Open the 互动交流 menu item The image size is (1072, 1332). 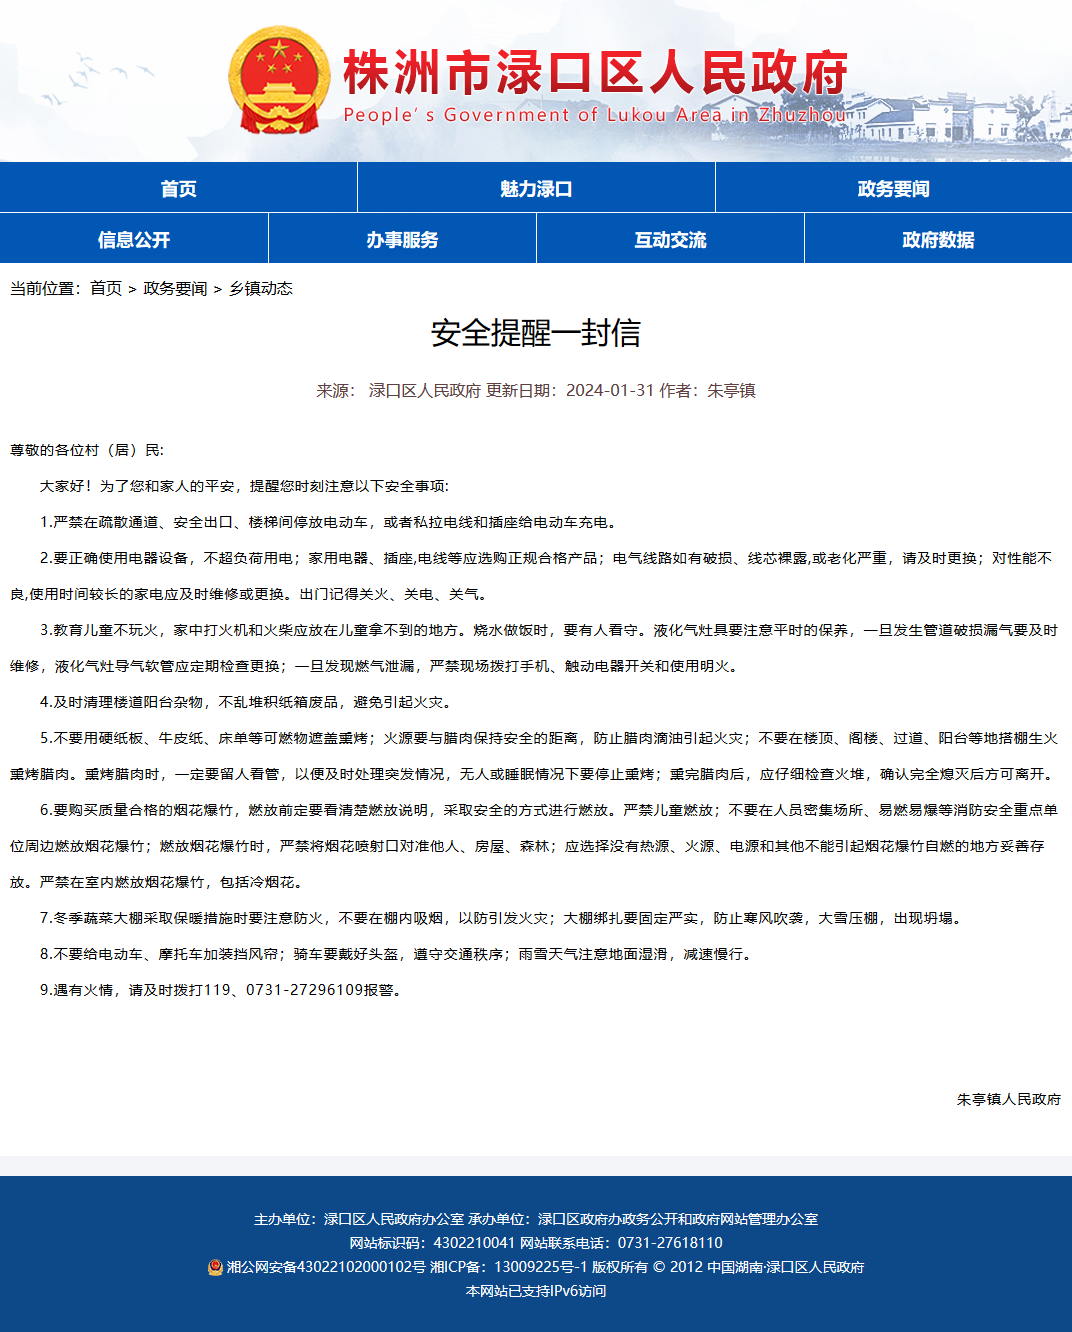pos(670,239)
